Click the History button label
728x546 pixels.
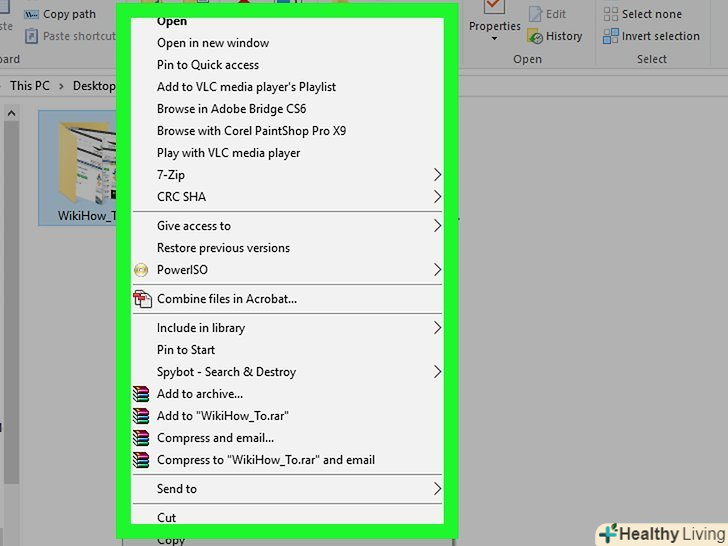click(x=564, y=36)
